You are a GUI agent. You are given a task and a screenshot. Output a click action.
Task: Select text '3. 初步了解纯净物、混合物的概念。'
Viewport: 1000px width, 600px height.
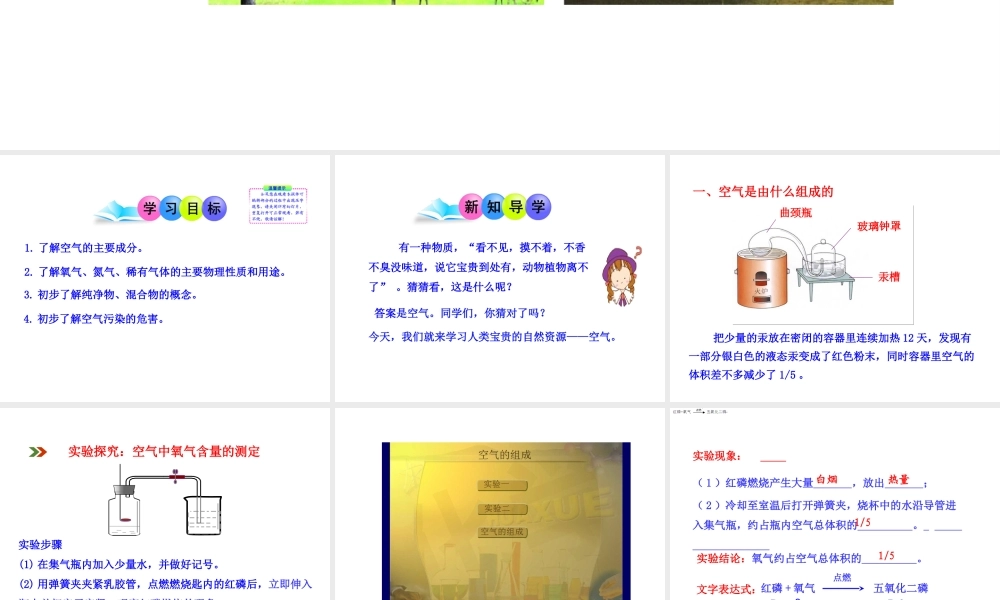click(111, 295)
